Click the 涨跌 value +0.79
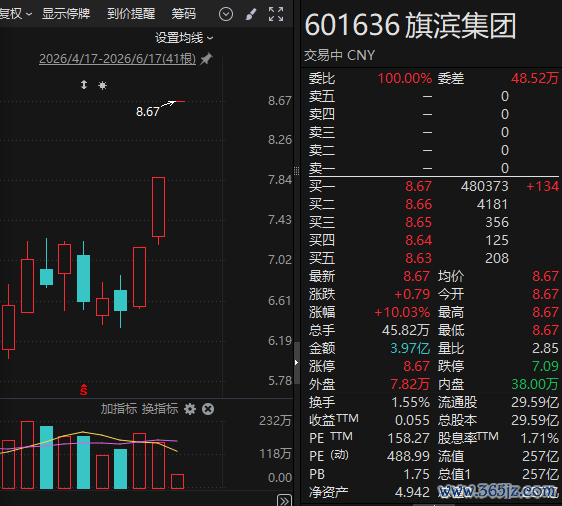 (x=412, y=295)
